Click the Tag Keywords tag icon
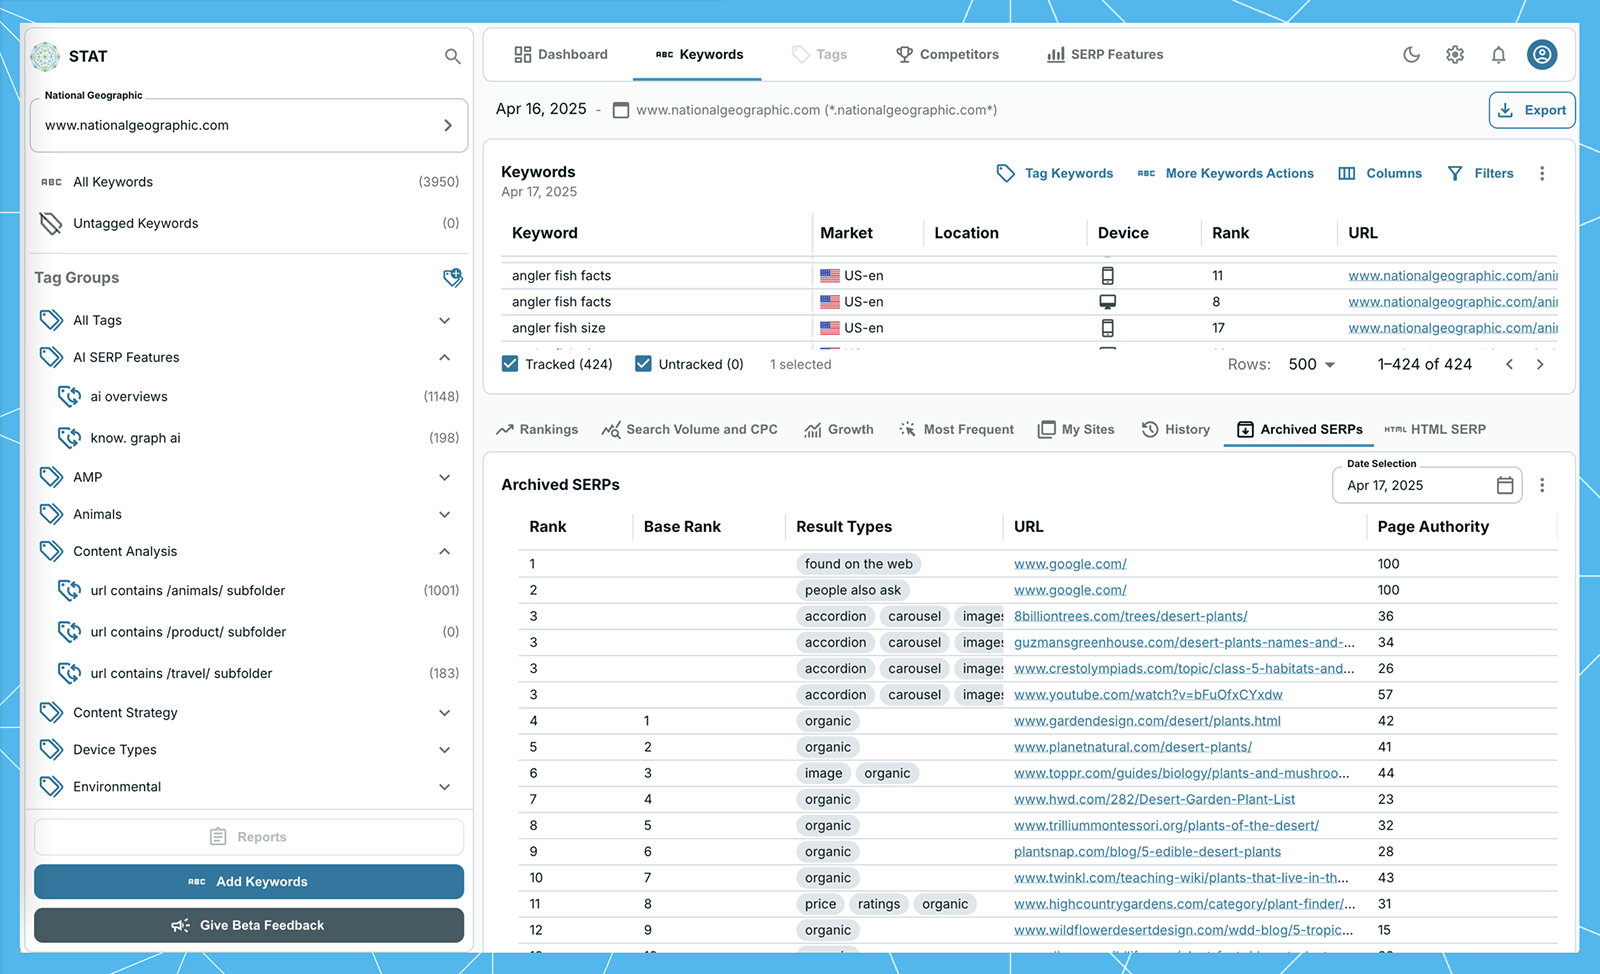 click(x=1005, y=173)
